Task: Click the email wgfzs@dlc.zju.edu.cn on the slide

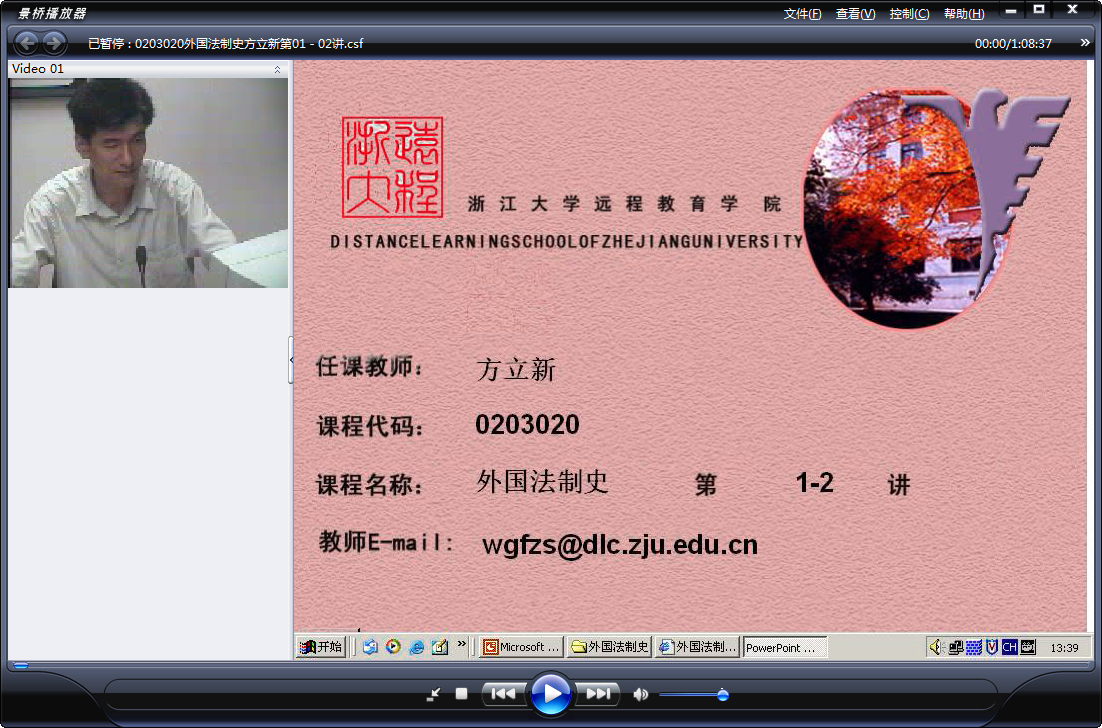Action: click(x=620, y=545)
